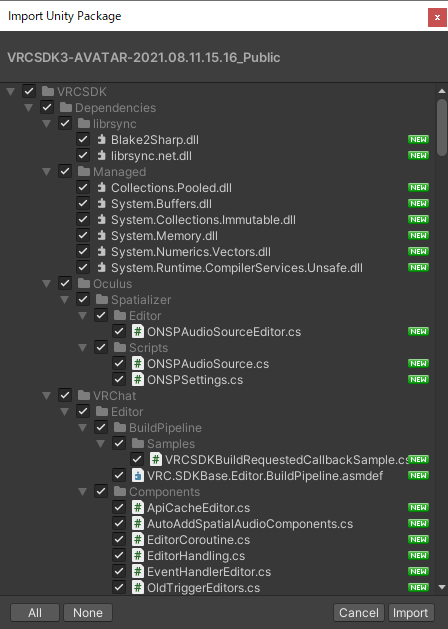Collapse the Dependencies folder
The width and height of the screenshot is (448, 629).
pyautogui.click(x=28, y=108)
